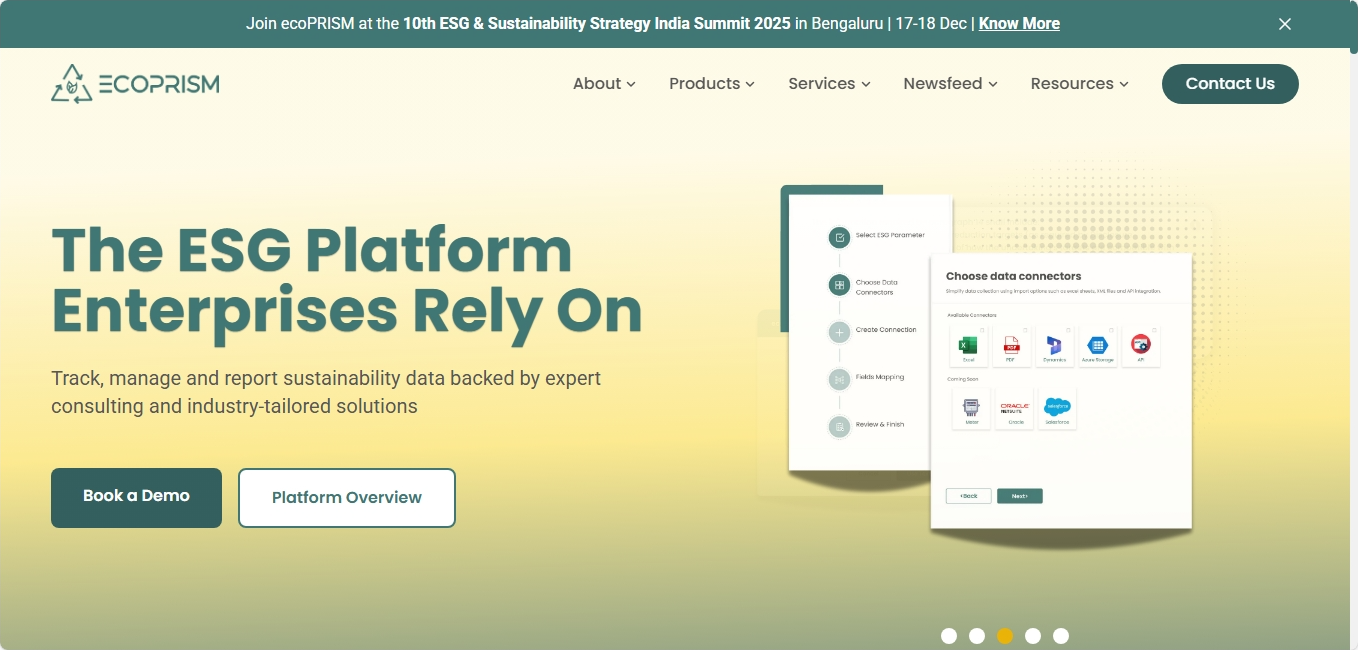The width and height of the screenshot is (1358, 650).
Task: Select the API connector icon
Action: tap(1141, 344)
